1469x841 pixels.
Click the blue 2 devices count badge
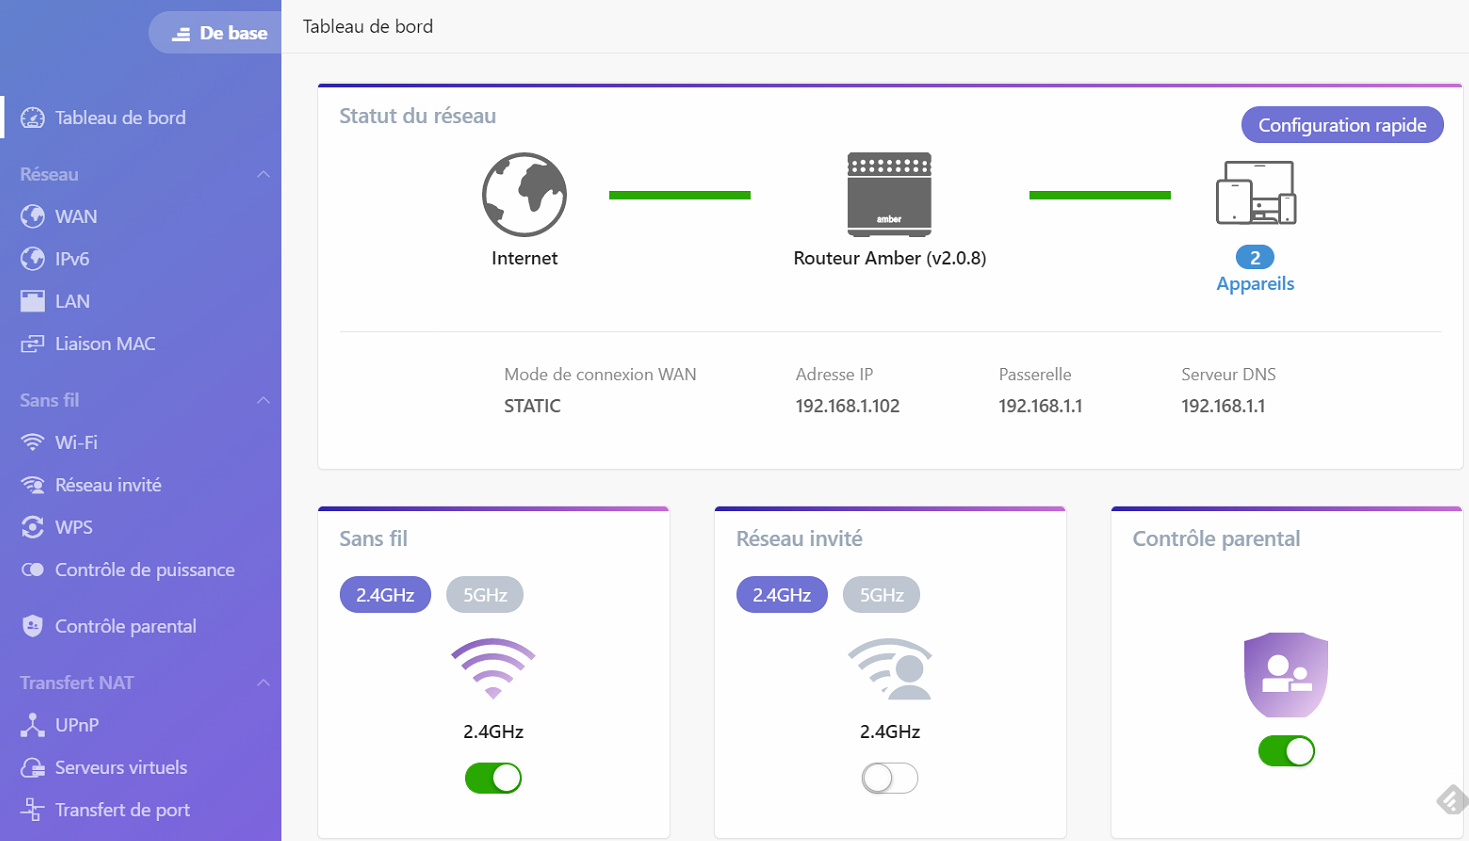click(1255, 257)
